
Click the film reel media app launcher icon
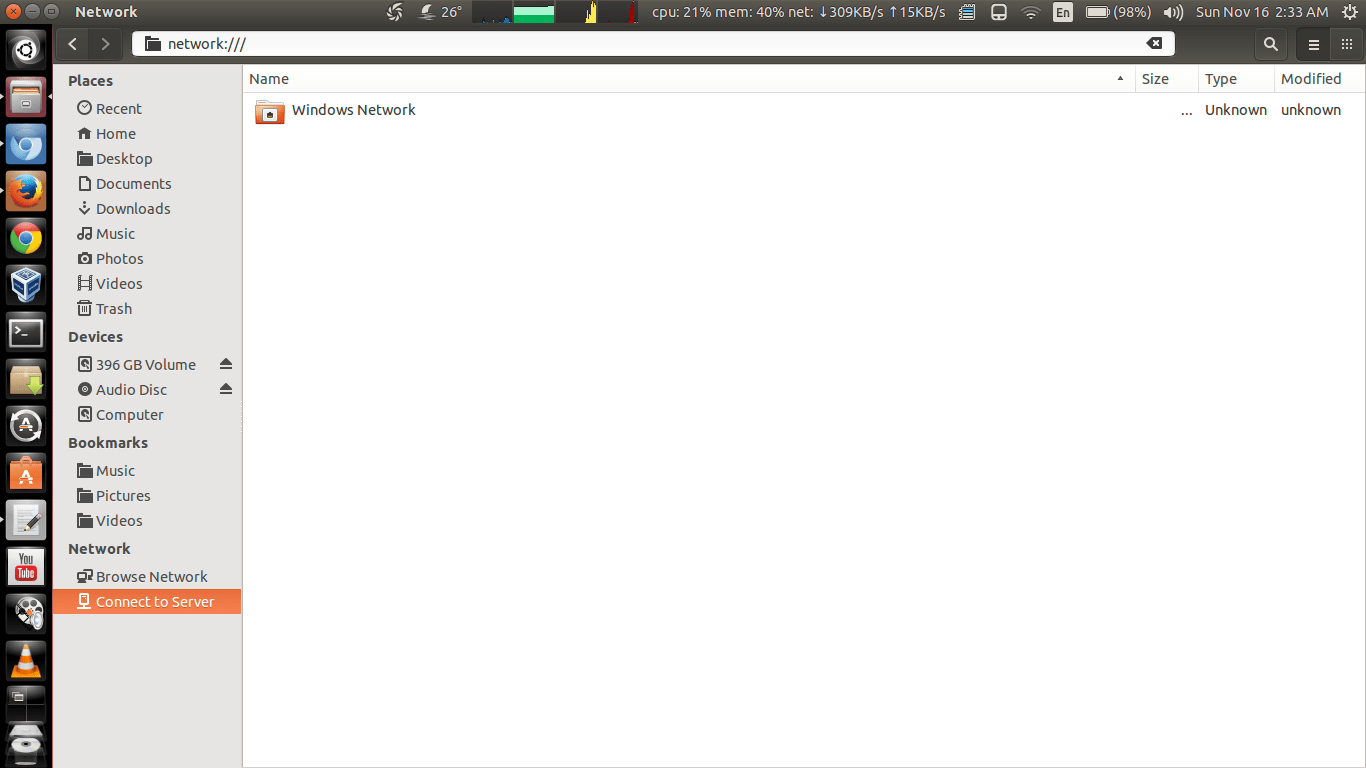pos(26,614)
